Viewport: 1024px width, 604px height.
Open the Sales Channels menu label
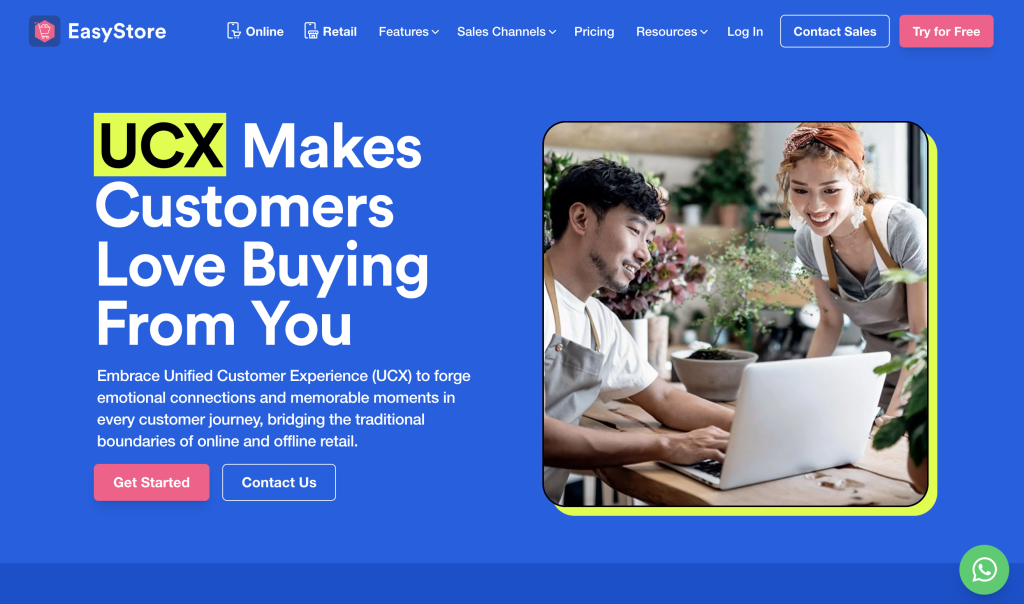click(x=501, y=31)
